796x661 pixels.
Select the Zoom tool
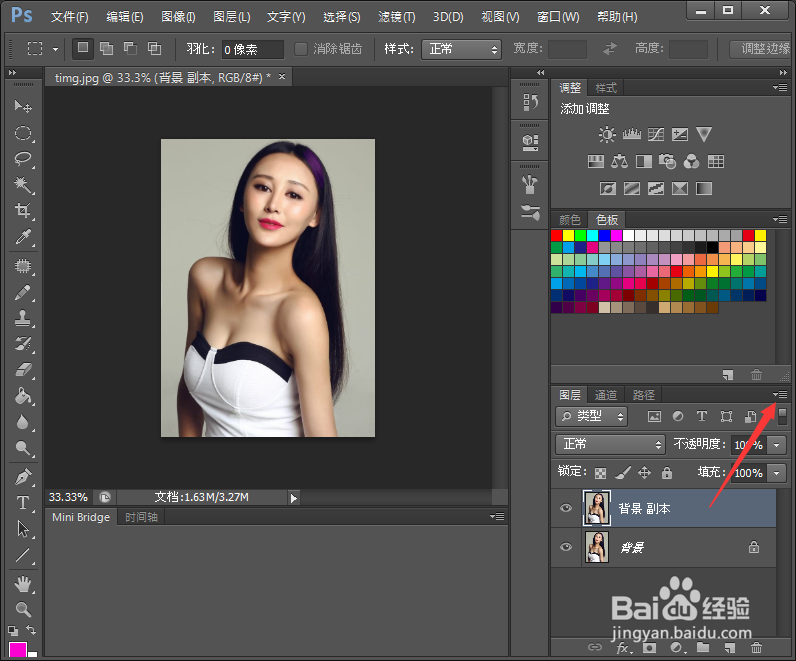point(23,609)
